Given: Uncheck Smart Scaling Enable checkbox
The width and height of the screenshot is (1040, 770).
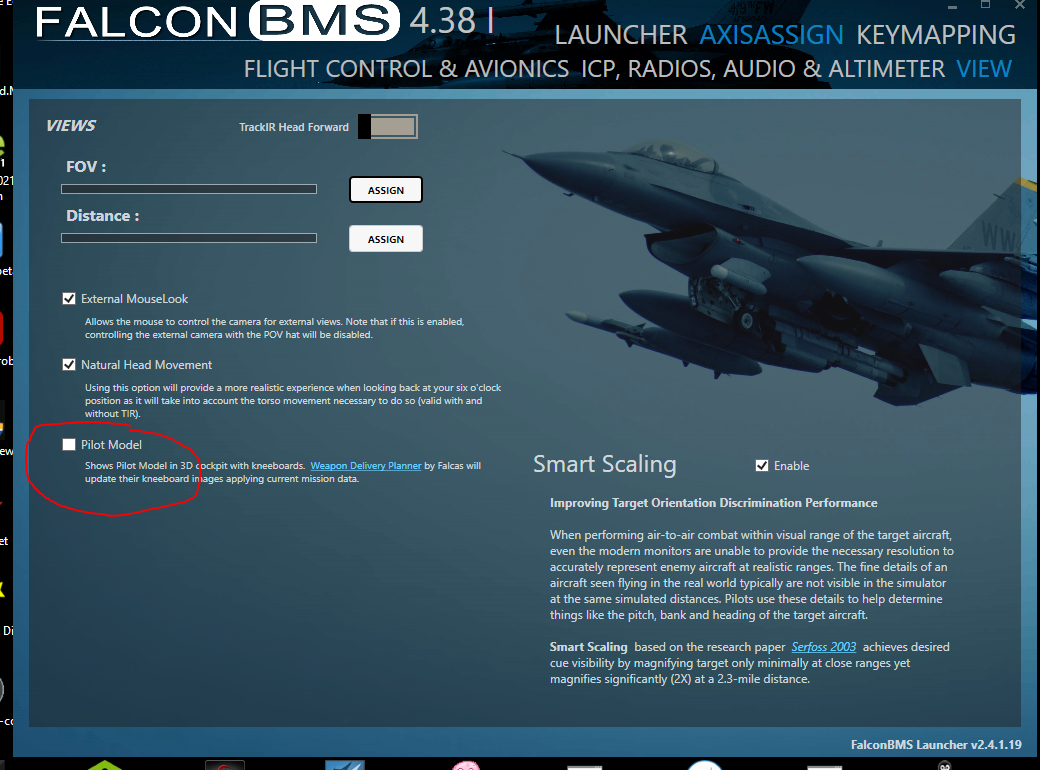Looking at the screenshot, I should pyautogui.click(x=762, y=466).
